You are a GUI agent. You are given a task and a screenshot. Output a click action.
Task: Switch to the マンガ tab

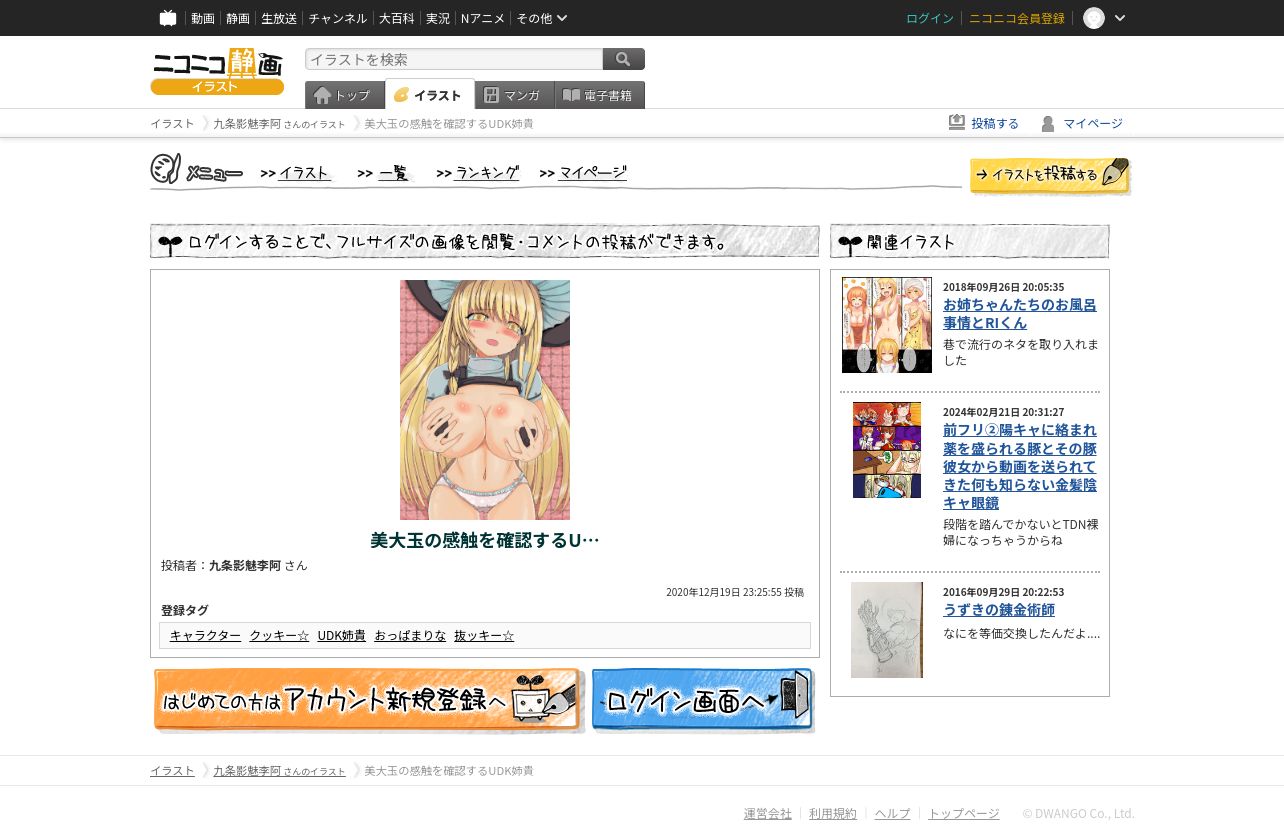(x=515, y=95)
